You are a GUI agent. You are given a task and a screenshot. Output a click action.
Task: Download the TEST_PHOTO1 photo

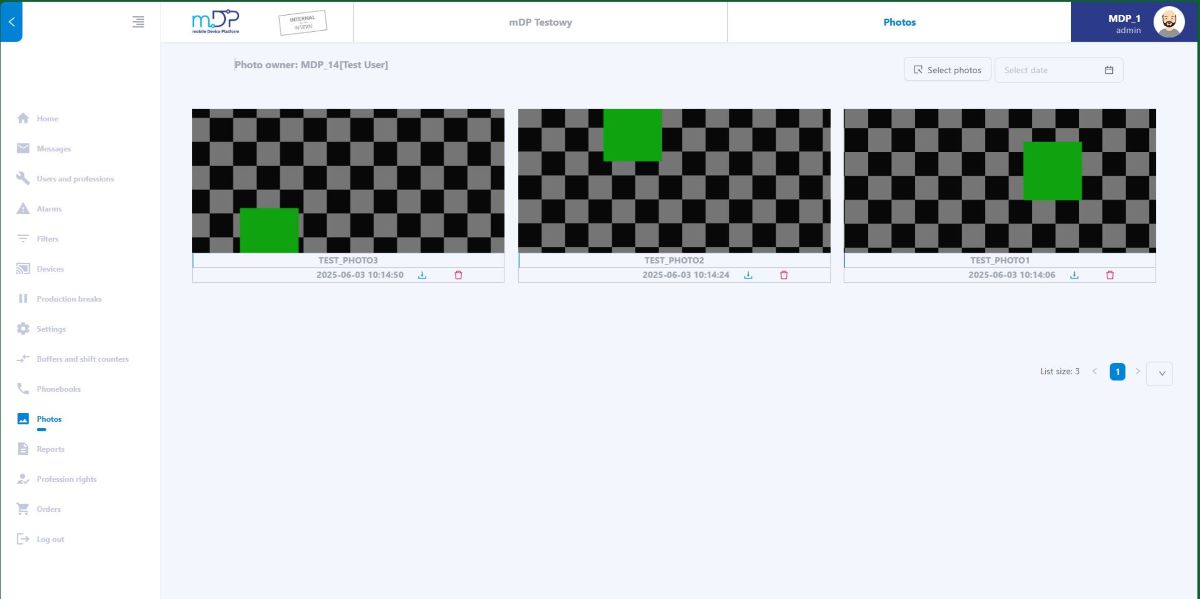1074,275
